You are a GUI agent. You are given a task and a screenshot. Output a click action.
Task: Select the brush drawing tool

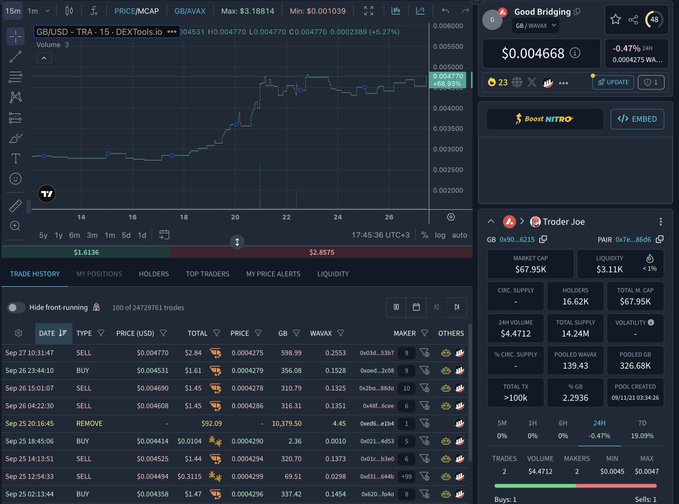tap(16, 139)
